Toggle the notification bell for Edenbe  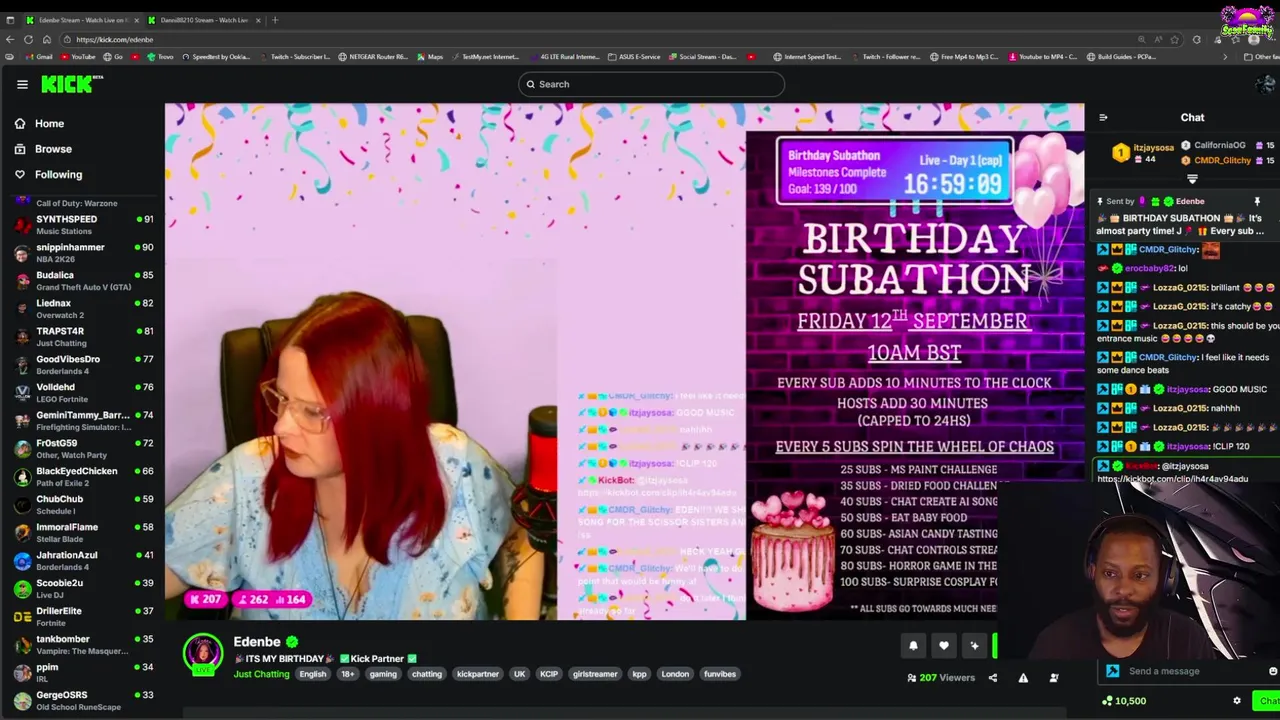[x=913, y=646]
